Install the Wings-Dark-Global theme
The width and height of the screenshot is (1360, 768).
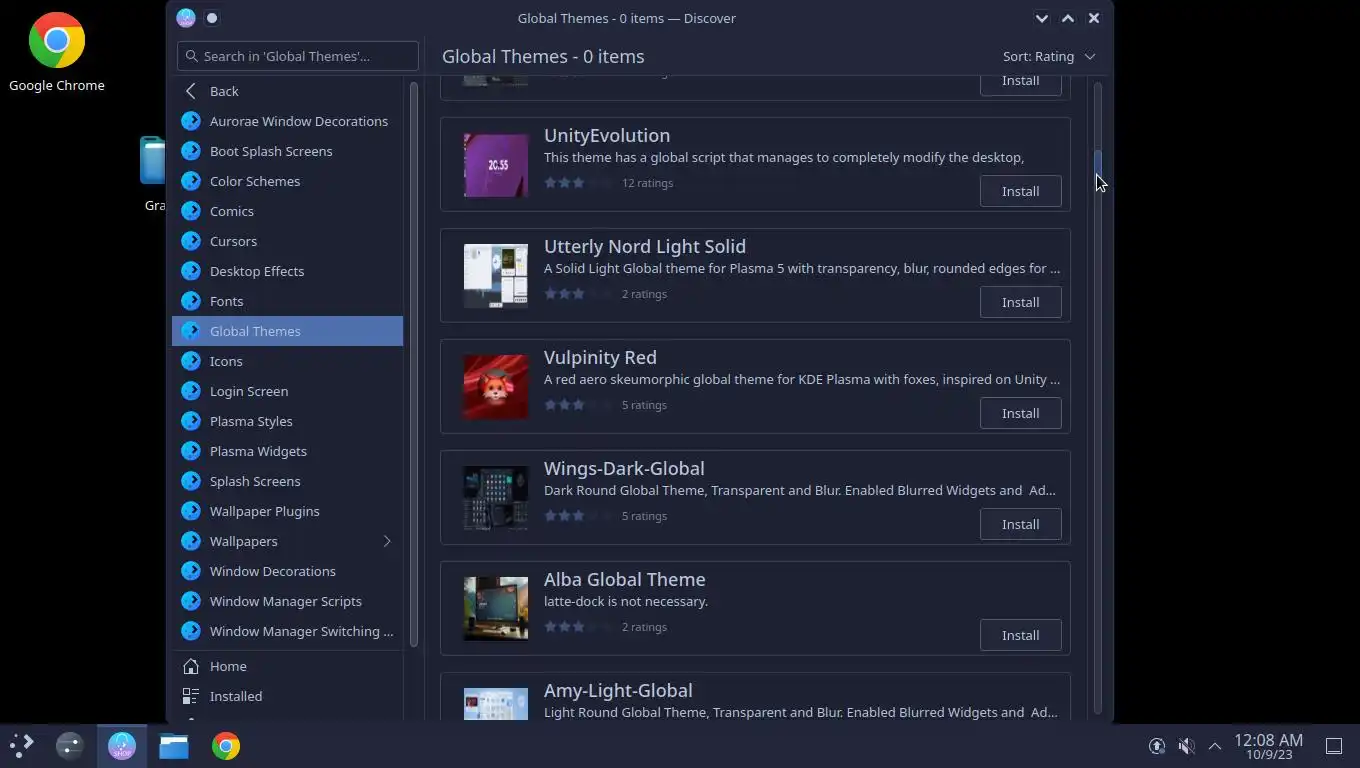(1020, 524)
